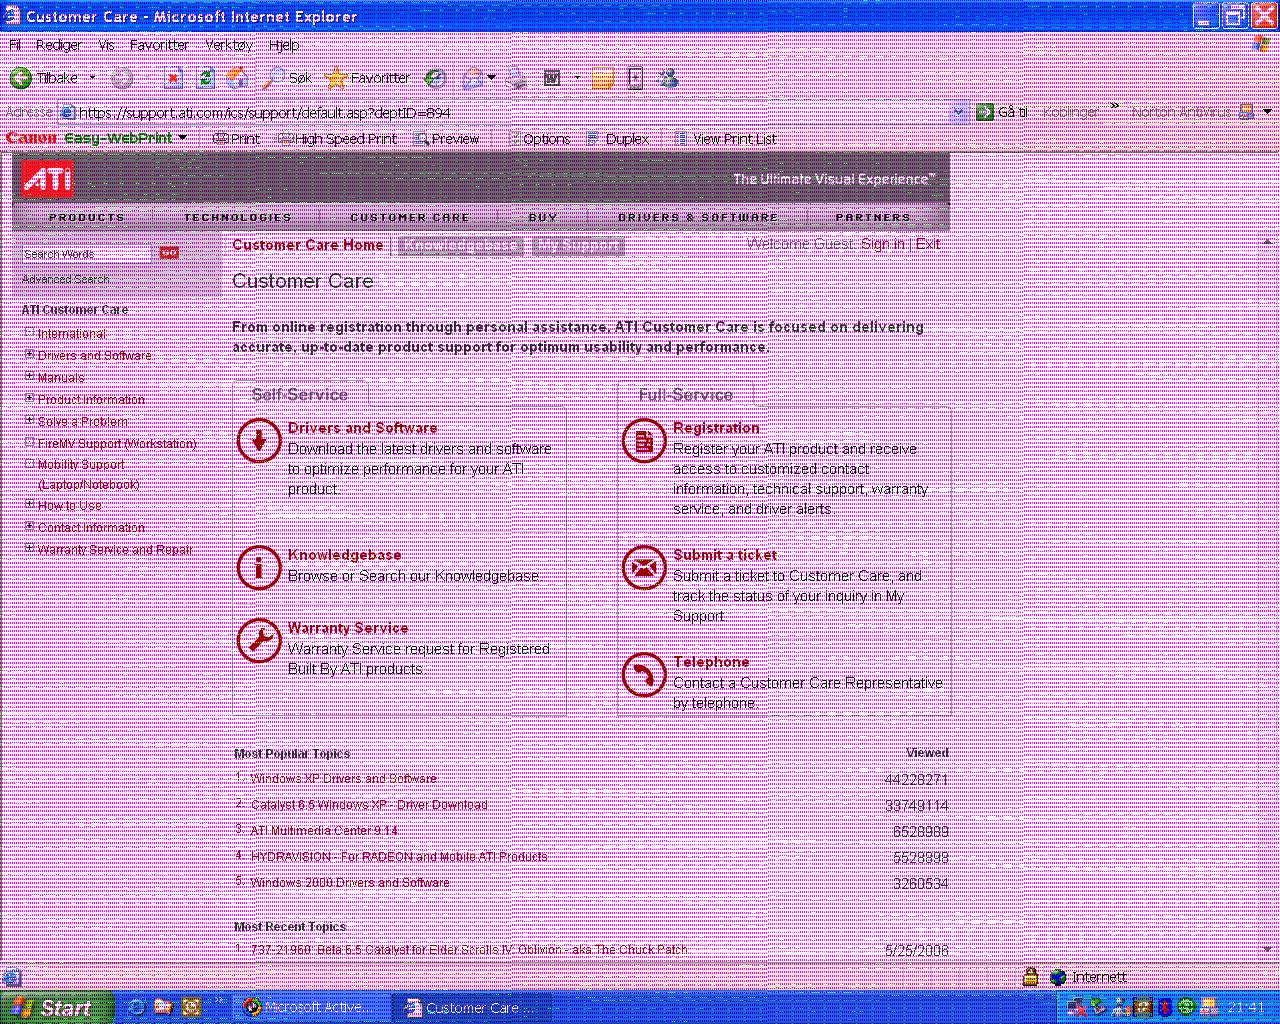The height and width of the screenshot is (1024, 1280).
Task: Open the Verktøy menu
Action: coord(229,45)
